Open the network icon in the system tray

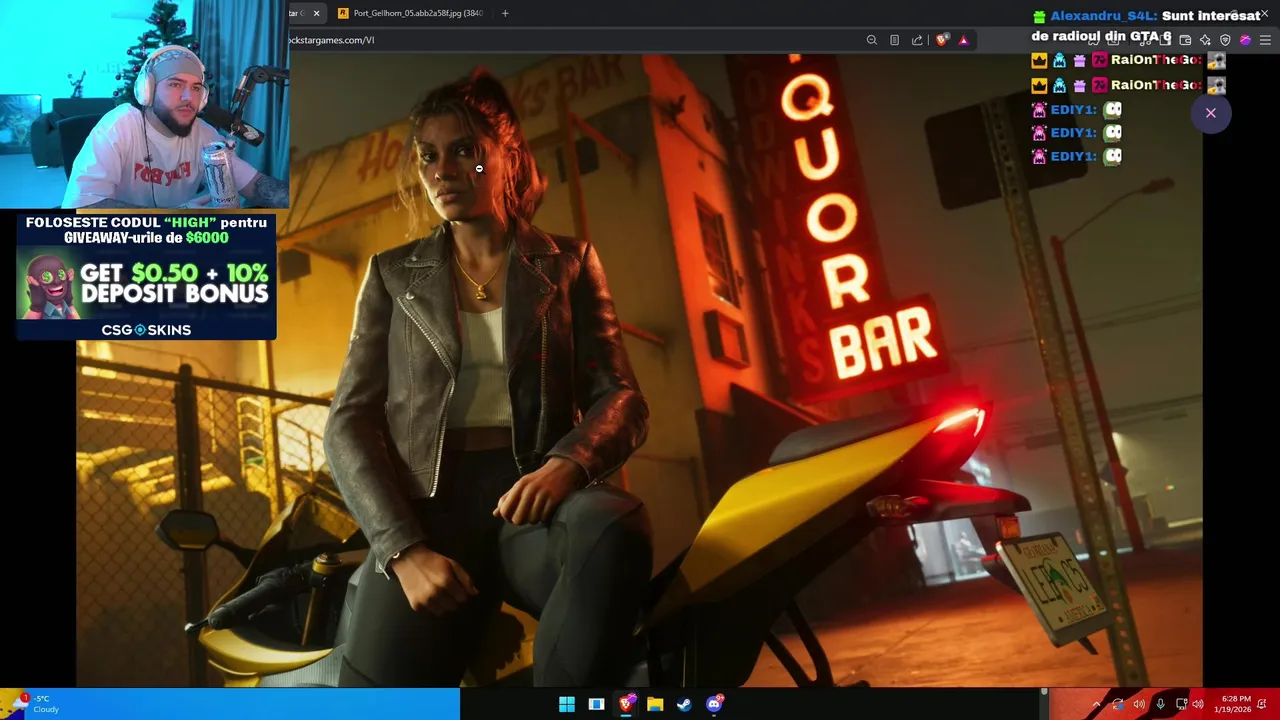[x=1182, y=704]
